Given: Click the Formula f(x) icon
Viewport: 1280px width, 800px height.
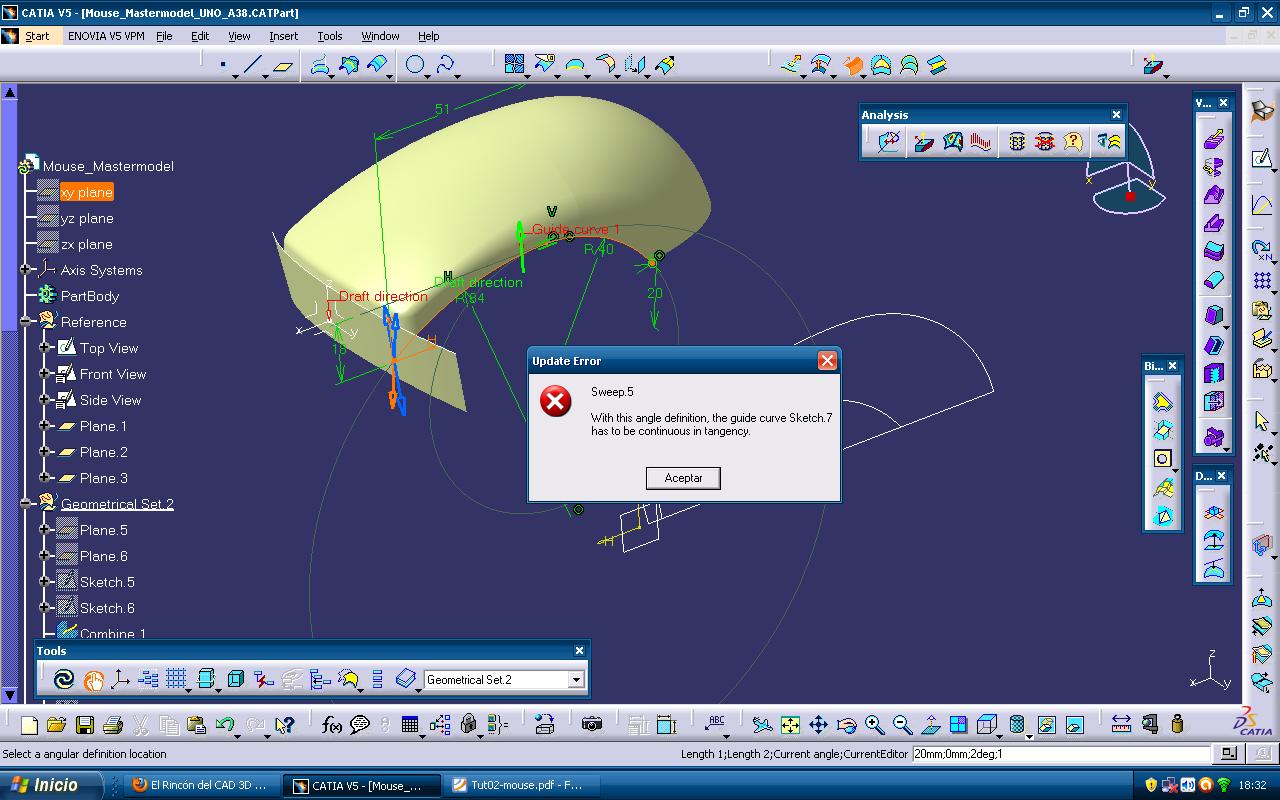Looking at the screenshot, I should coord(332,725).
